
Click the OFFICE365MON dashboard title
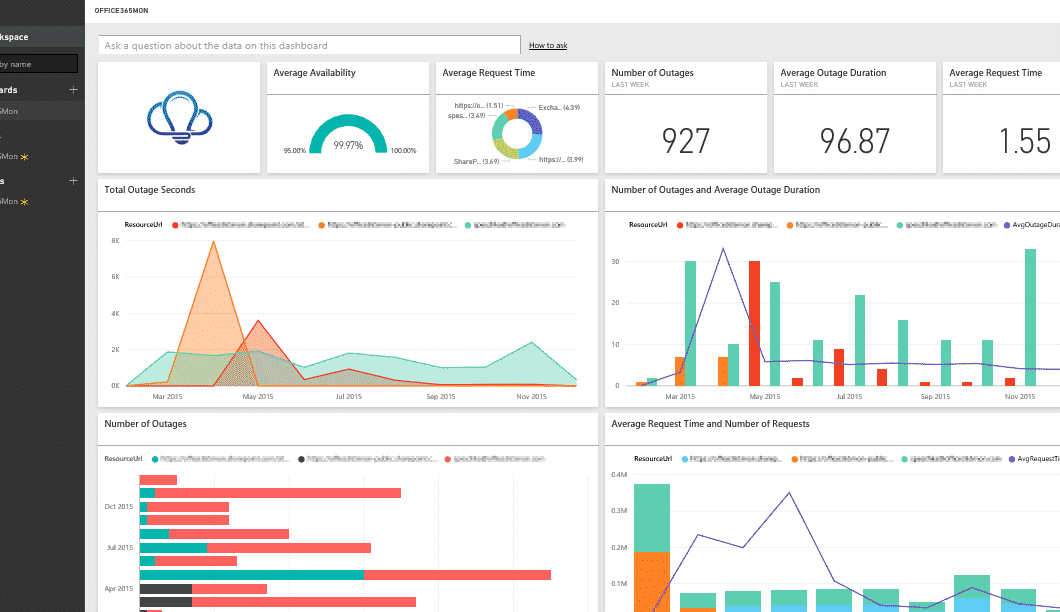tap(121, 11)
